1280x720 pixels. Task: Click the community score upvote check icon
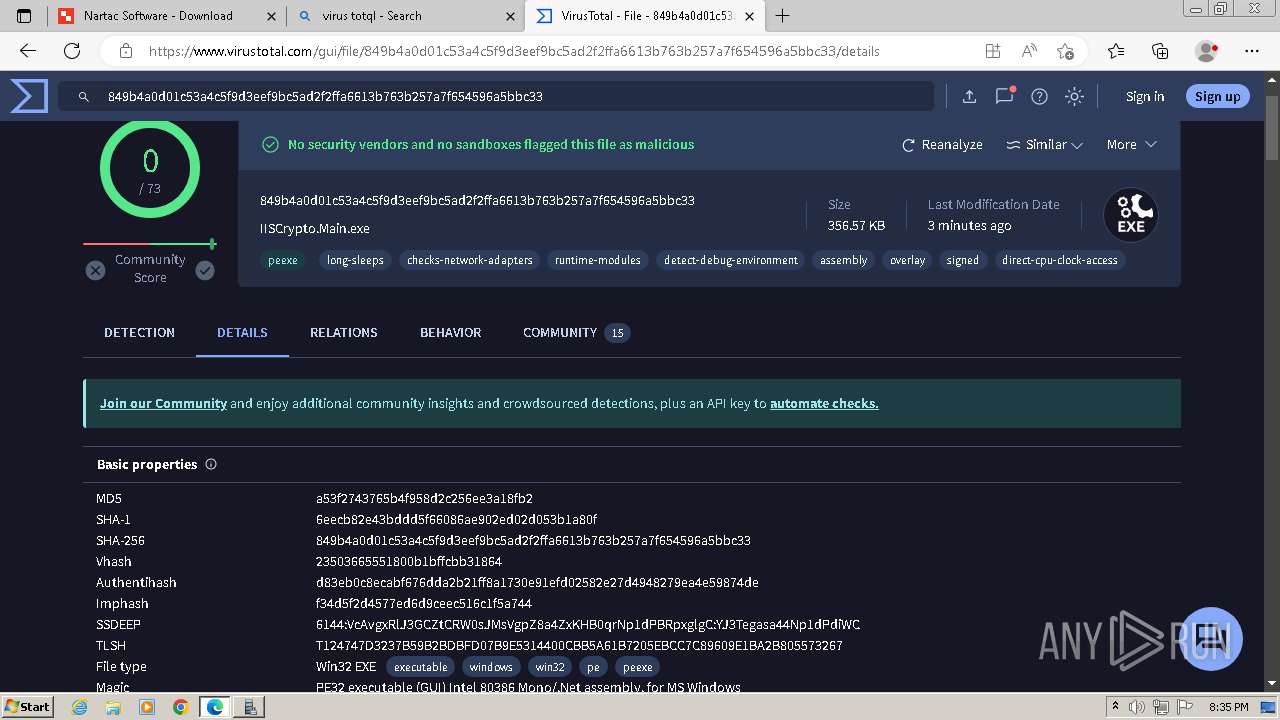coord(205,270)
